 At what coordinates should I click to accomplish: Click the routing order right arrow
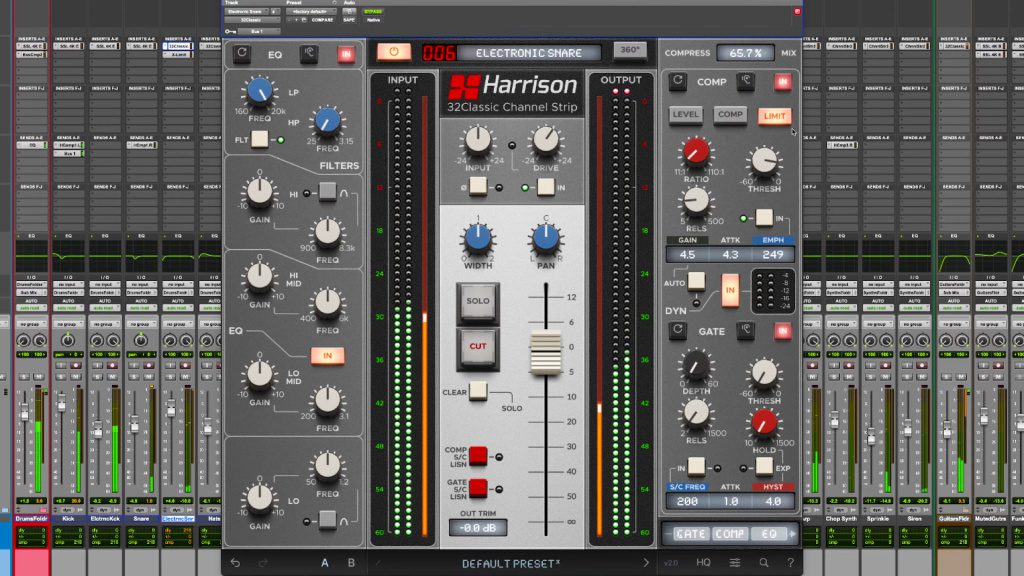click(x=792, y=534)
